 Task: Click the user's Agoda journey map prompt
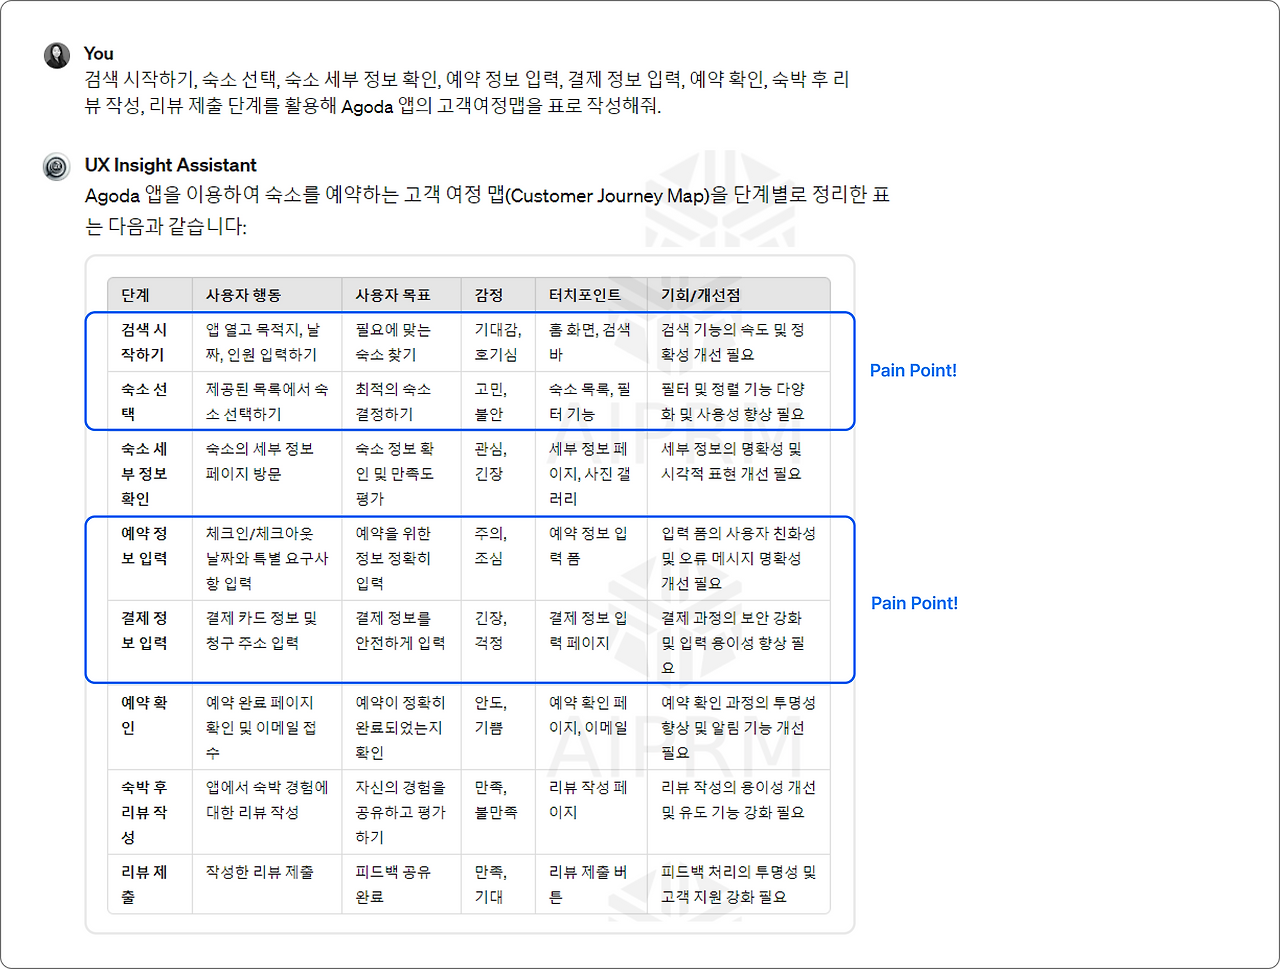[x=466, y=92]
